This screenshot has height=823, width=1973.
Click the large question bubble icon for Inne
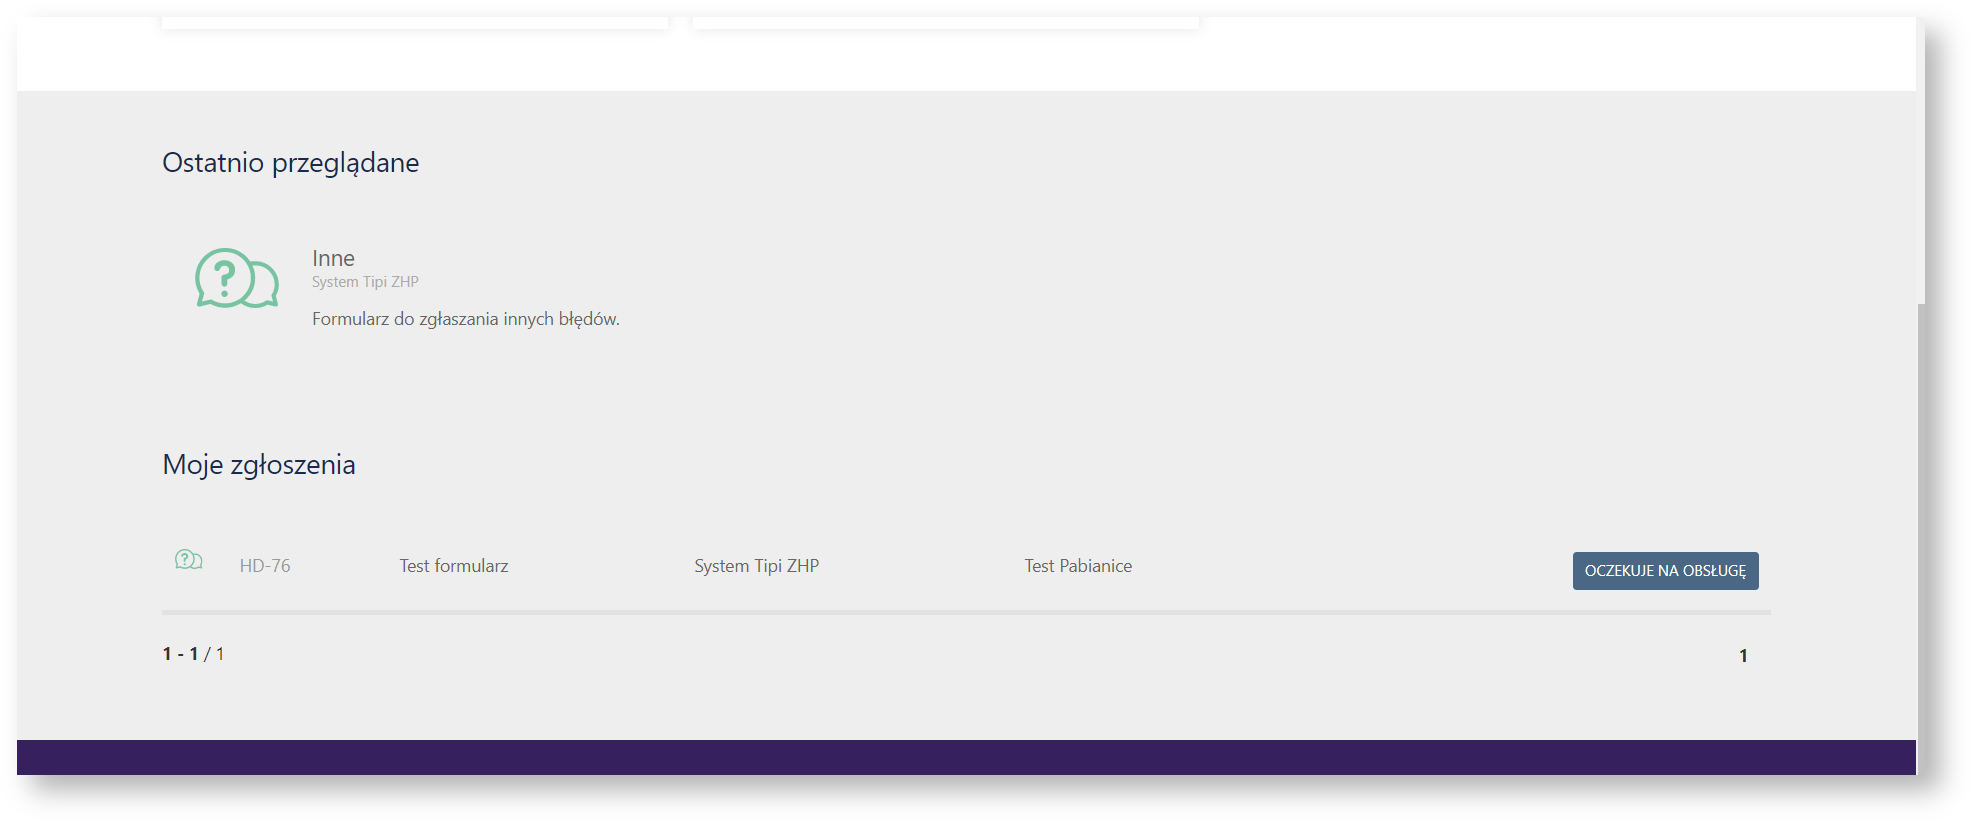(x=236, y=278)
